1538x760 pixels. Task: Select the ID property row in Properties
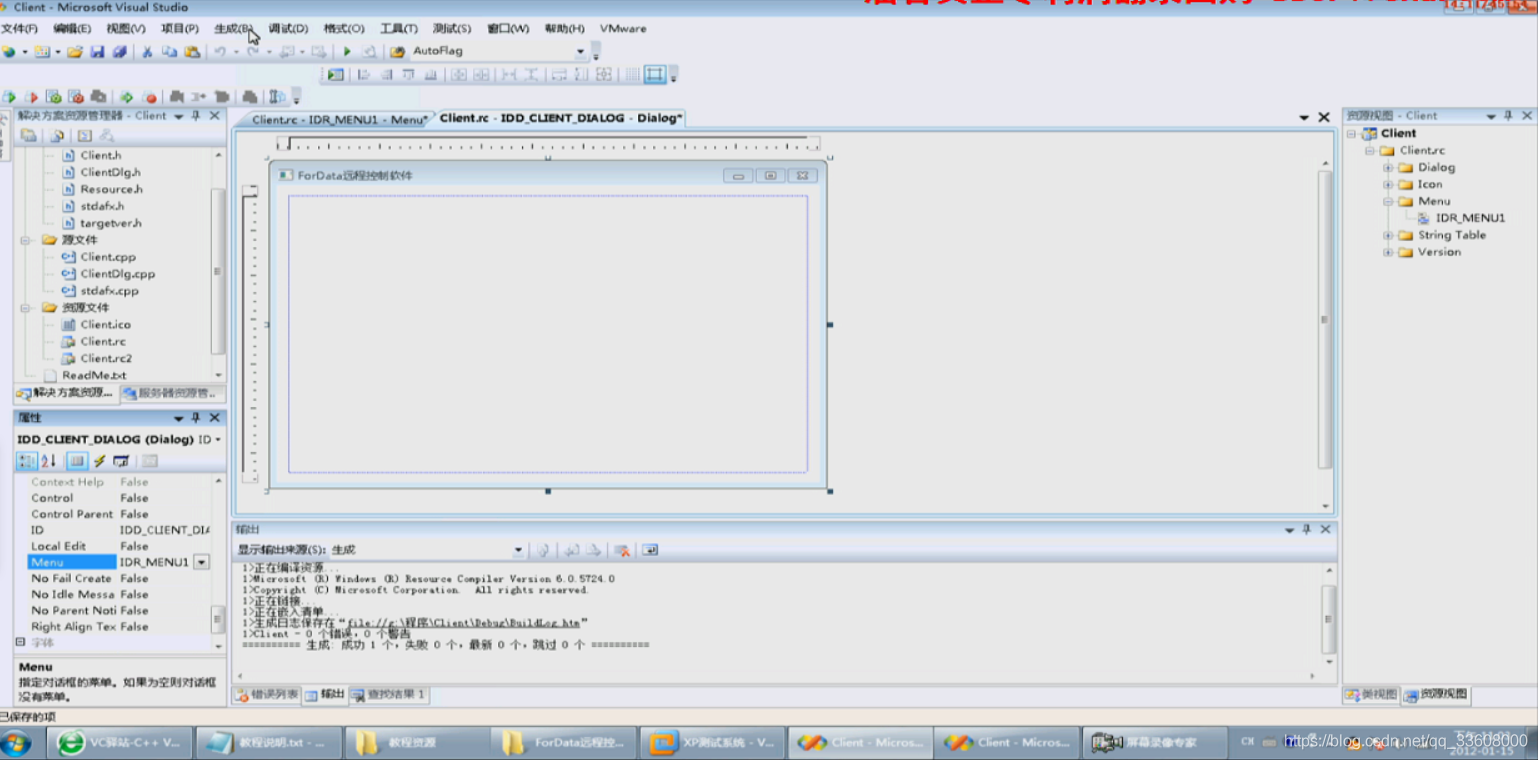click(119, 530)
